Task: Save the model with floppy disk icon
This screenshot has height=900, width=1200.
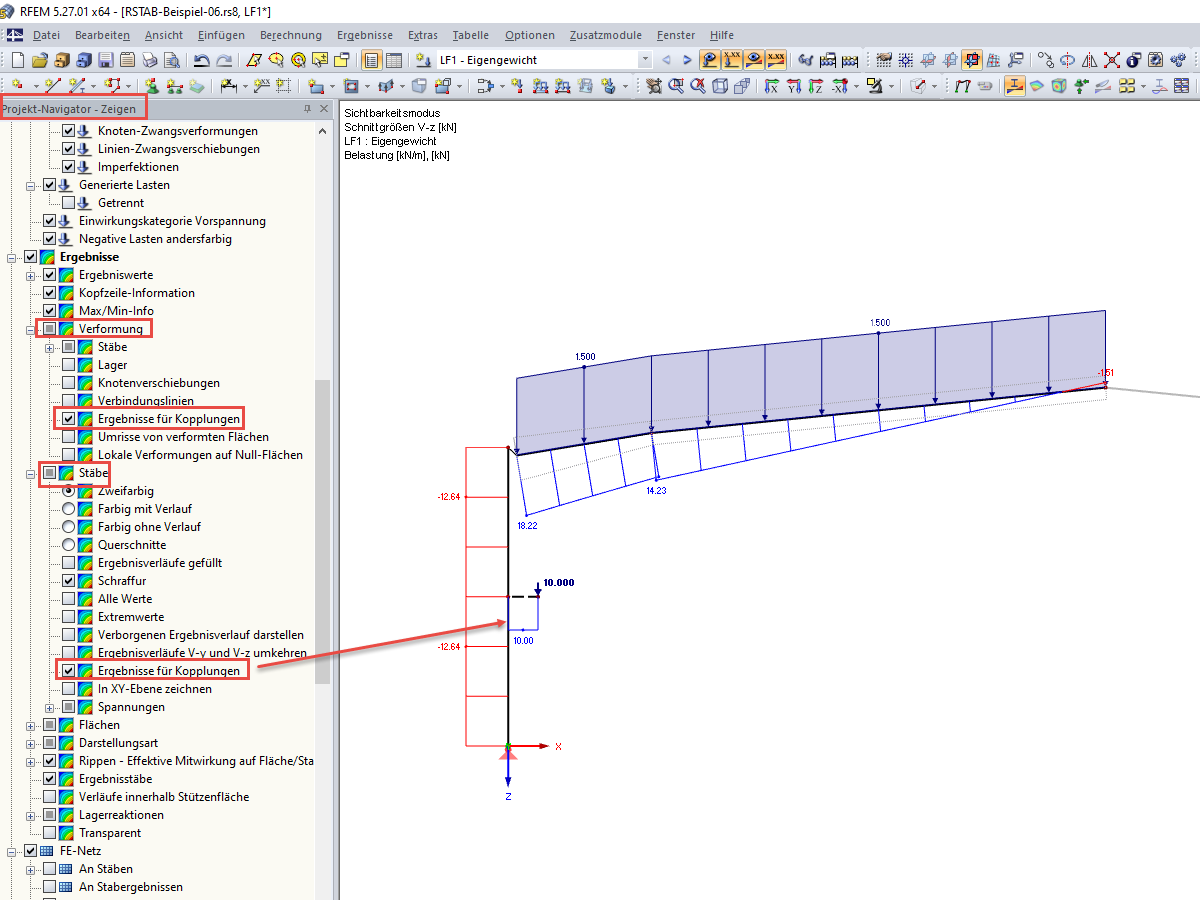Action: (105, 60)
